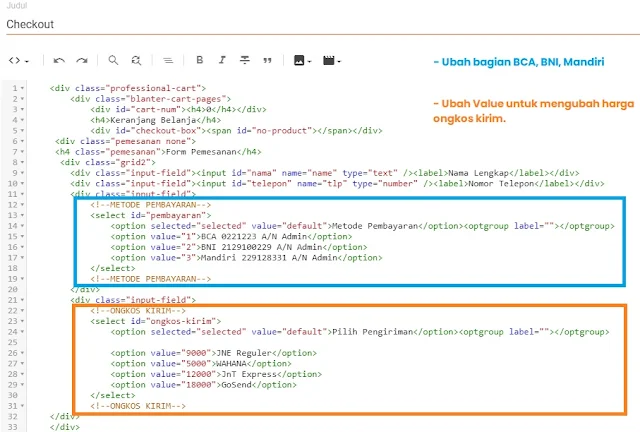The width and height of the screenshot is (640, 432).
Task: Click the Mandiri 229128331 option line
Action: coord(247,258)
